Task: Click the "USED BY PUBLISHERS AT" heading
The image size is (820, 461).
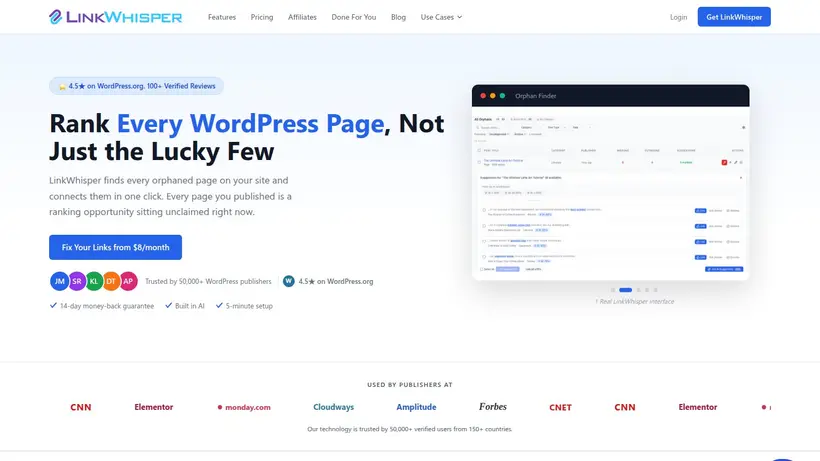Action: 410,385
